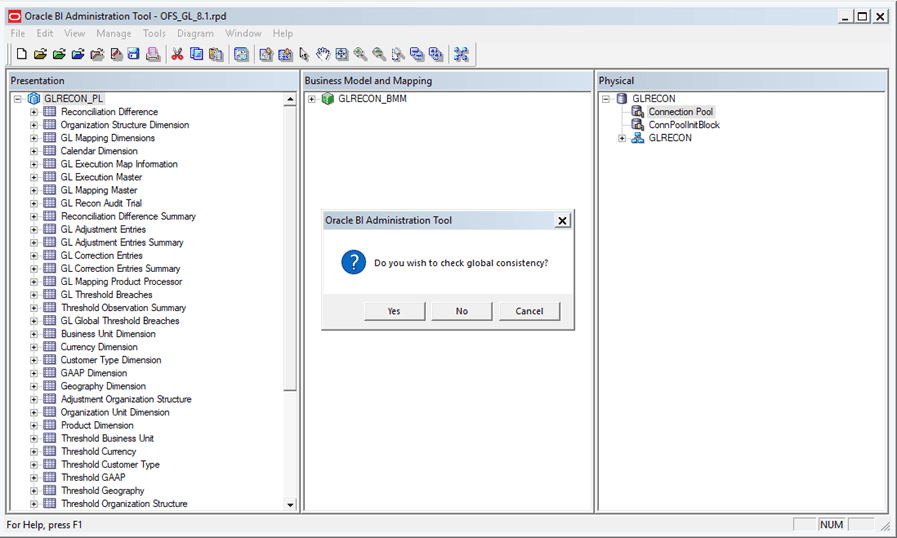Click the green GLRECON_BMM business model icon
897x538 pixels.
(x=327, y=99)
